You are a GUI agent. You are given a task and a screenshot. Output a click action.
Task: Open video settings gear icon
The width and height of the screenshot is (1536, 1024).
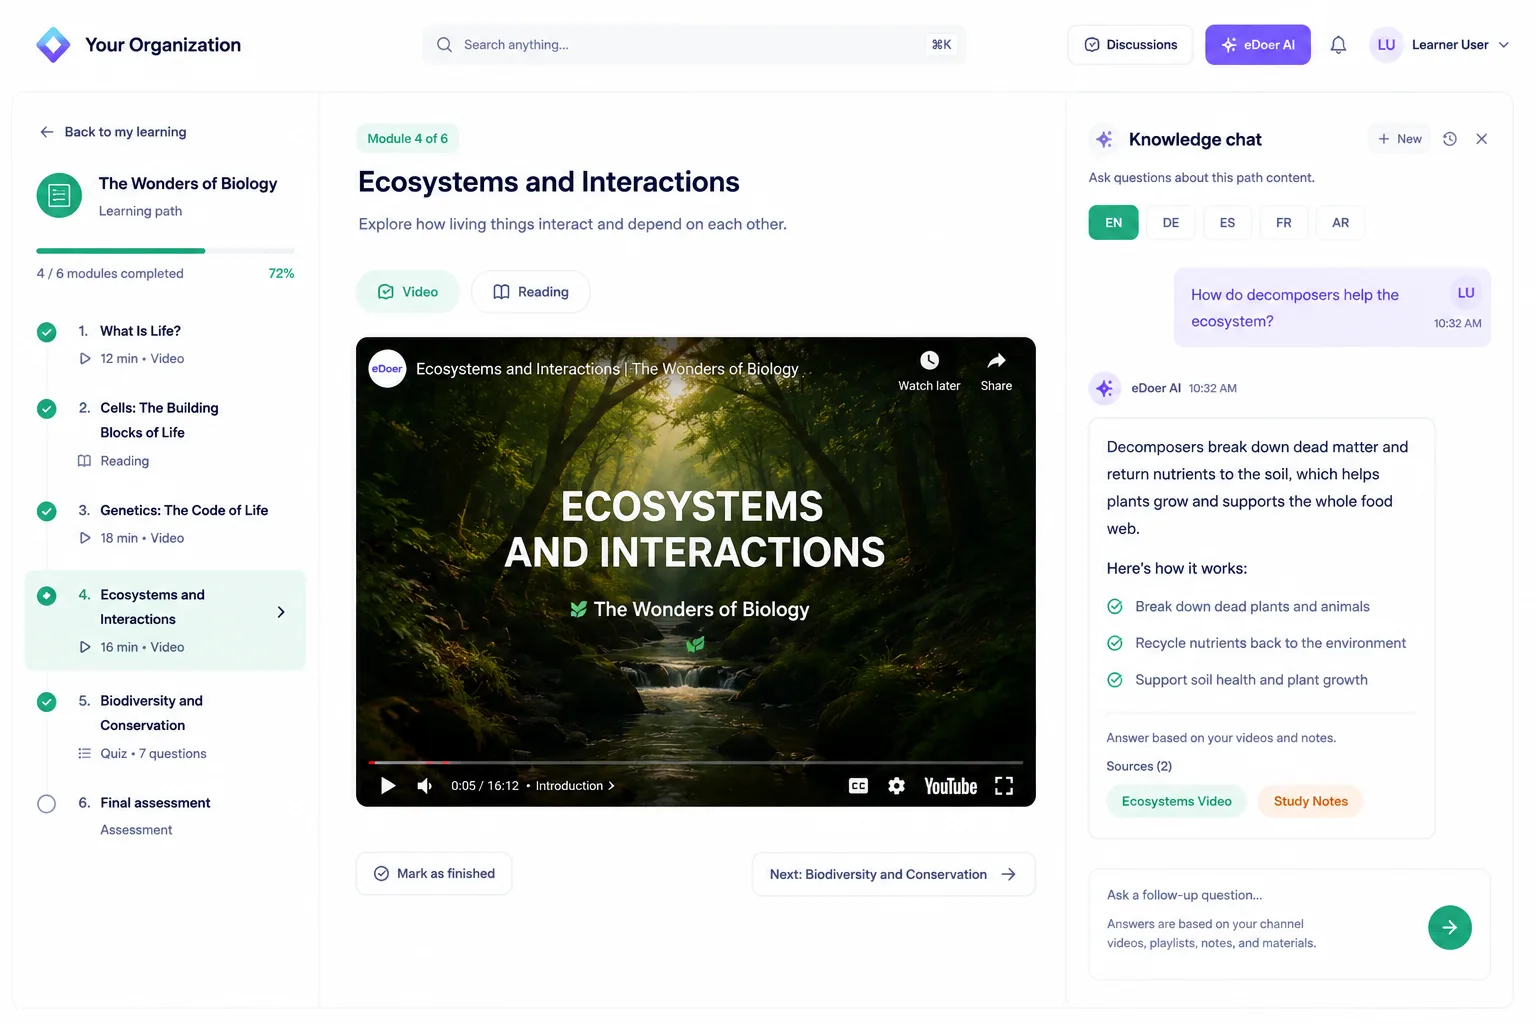tap(897, 786)
